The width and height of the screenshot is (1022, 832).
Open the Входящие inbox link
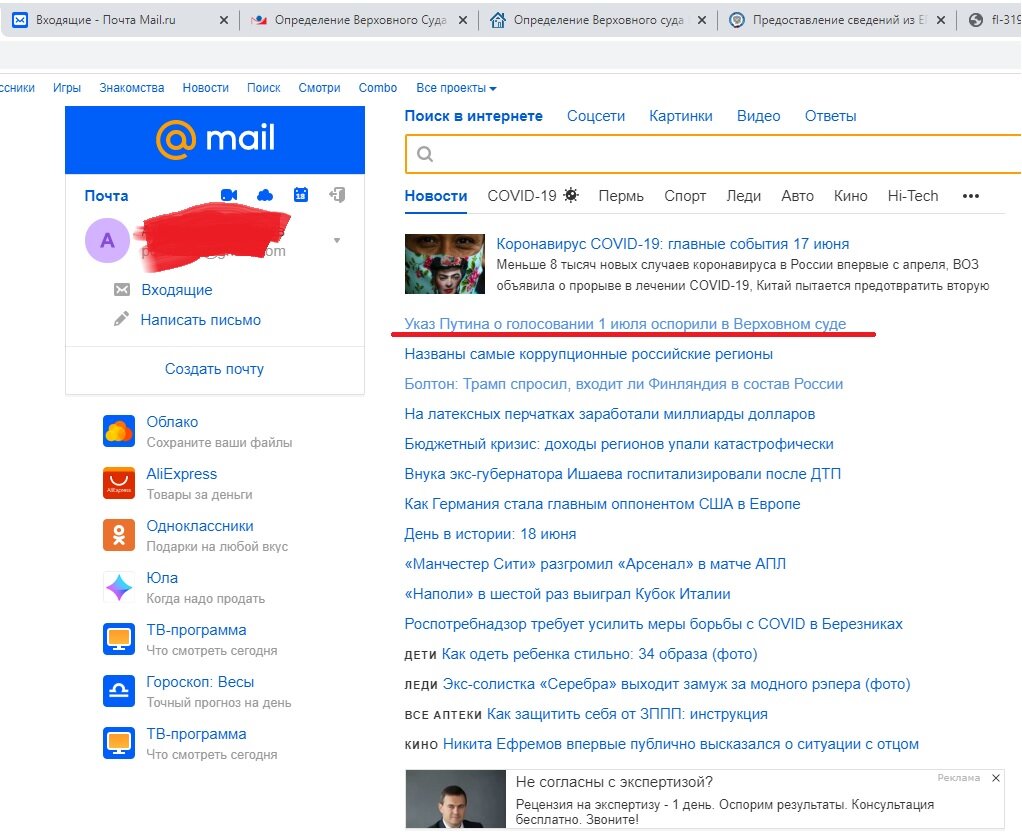(177, 290)
